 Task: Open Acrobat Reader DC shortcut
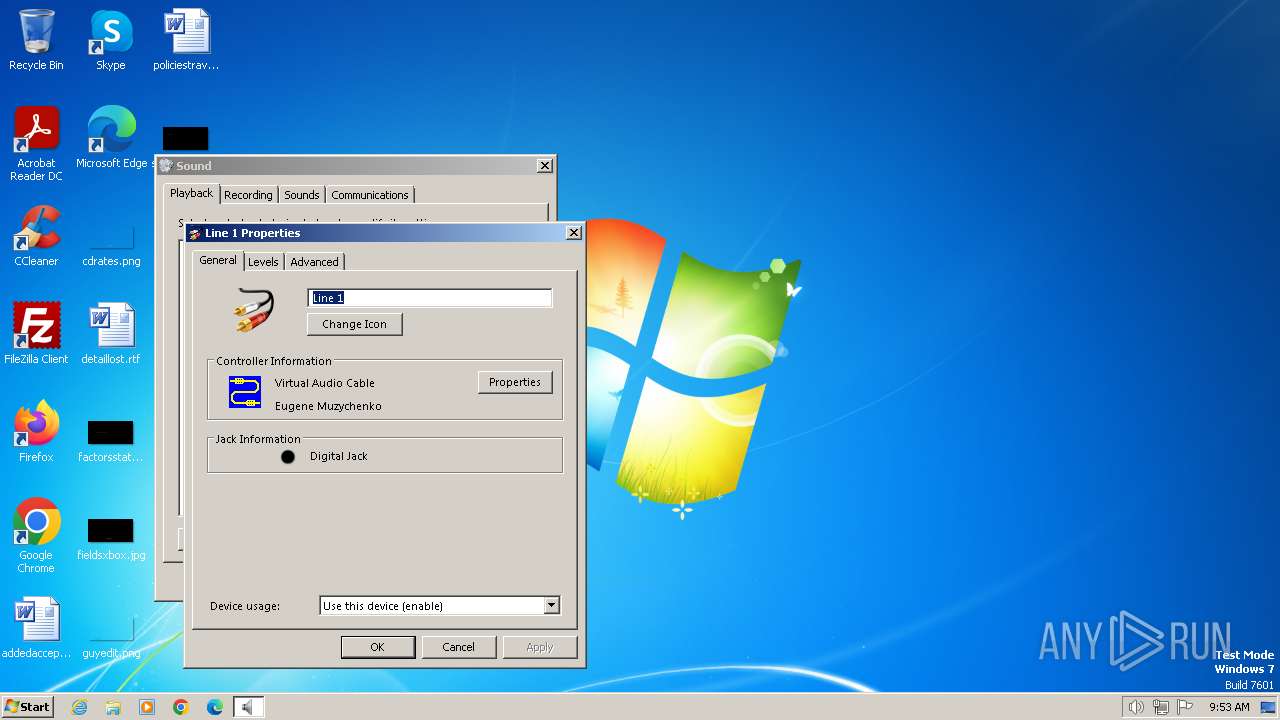point(36,144)
